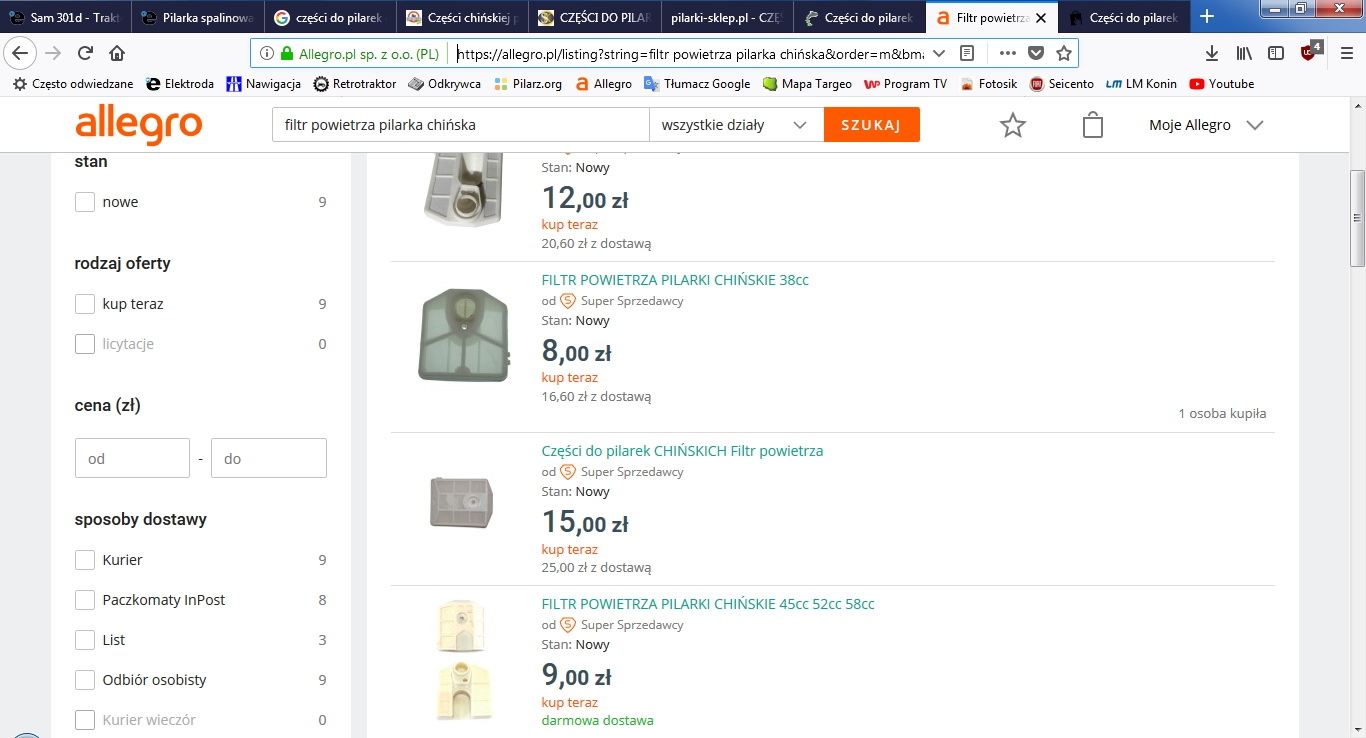Image resolution: width=1366 pixels, height=738 pixels.
Task: Toggle reader view in the address bar
Action: point(967,54)
